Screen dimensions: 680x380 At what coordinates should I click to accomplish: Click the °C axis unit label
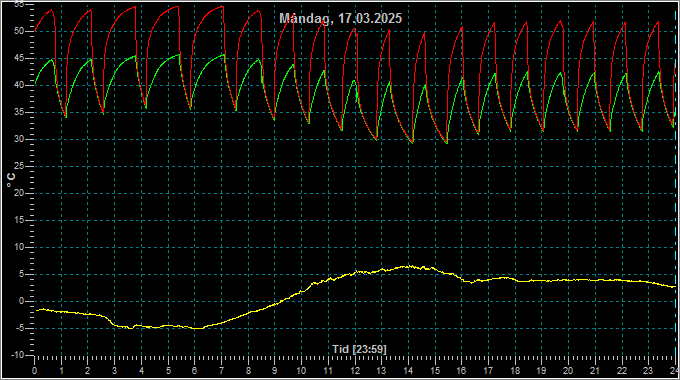[x=11, y=180]
